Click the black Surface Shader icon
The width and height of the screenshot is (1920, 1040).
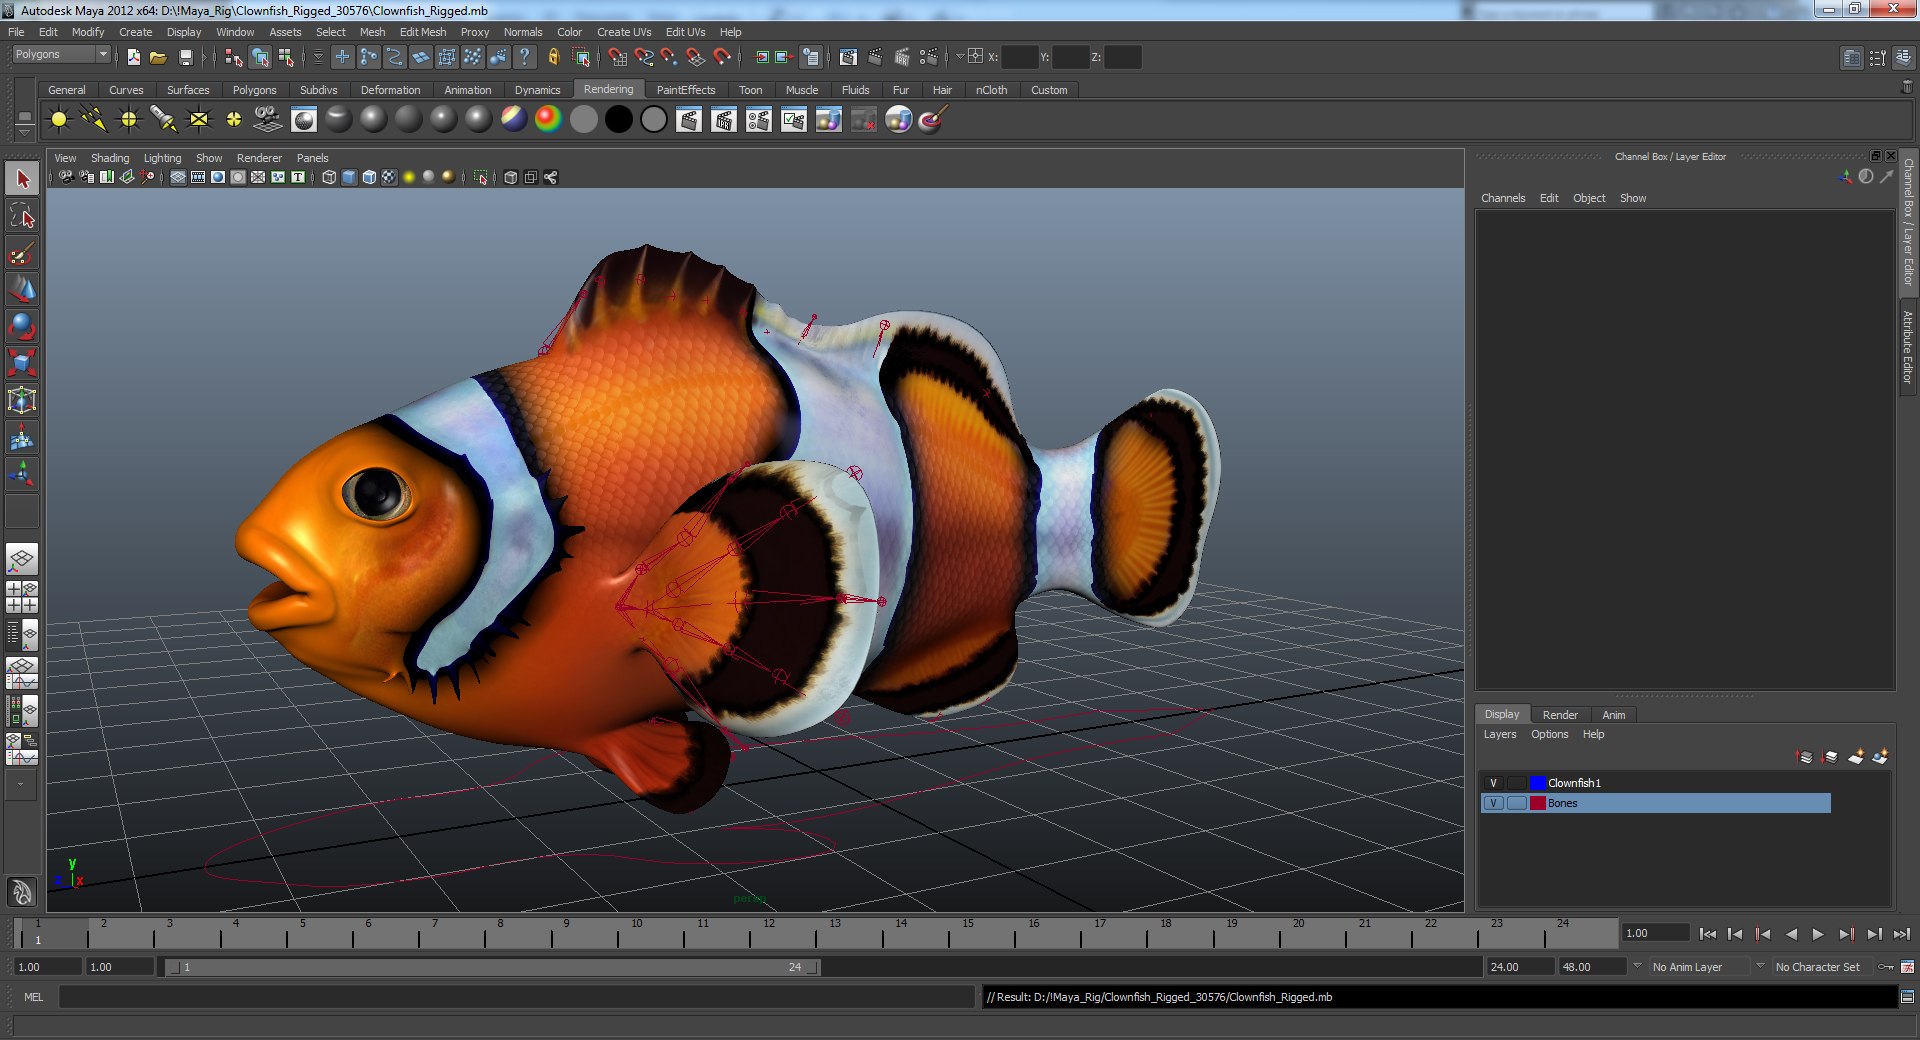[619, 120]
